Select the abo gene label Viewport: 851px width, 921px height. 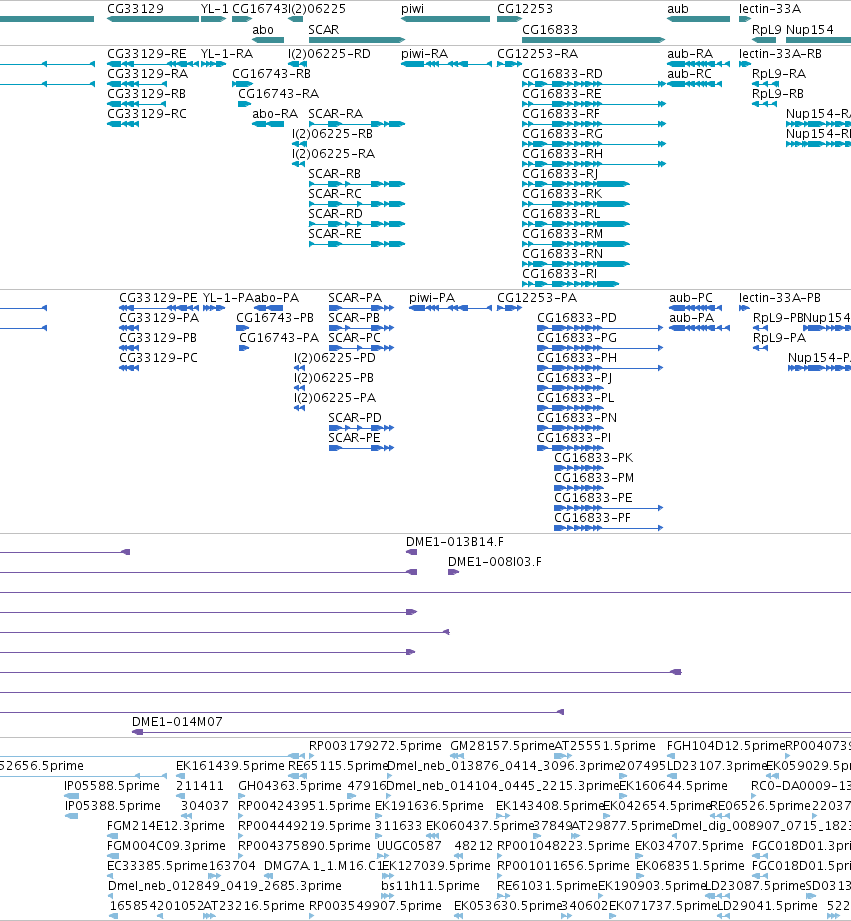(x=263, y=29)
